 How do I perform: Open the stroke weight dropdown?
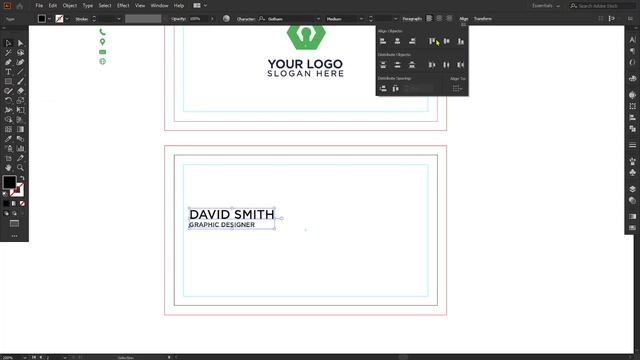pos(119,19)
